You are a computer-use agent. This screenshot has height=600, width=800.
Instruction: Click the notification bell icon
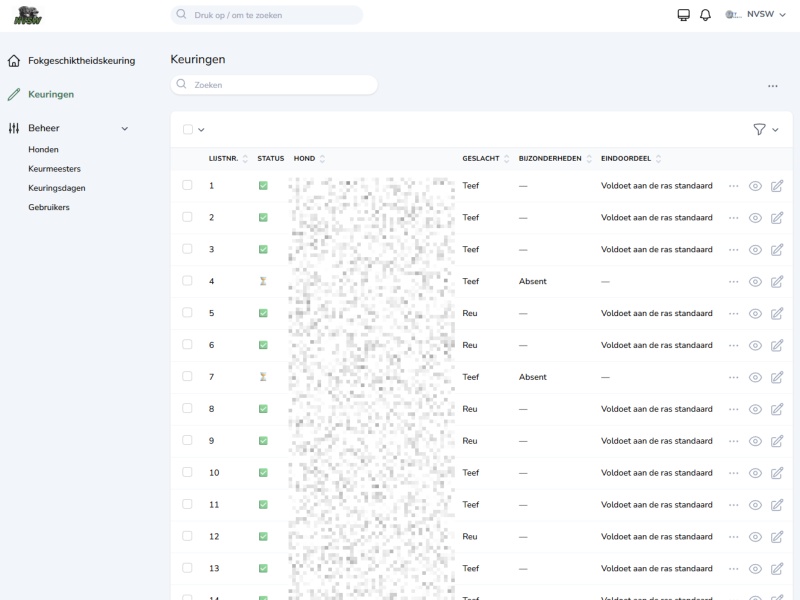pyautogui.click(x=705, y=15)
